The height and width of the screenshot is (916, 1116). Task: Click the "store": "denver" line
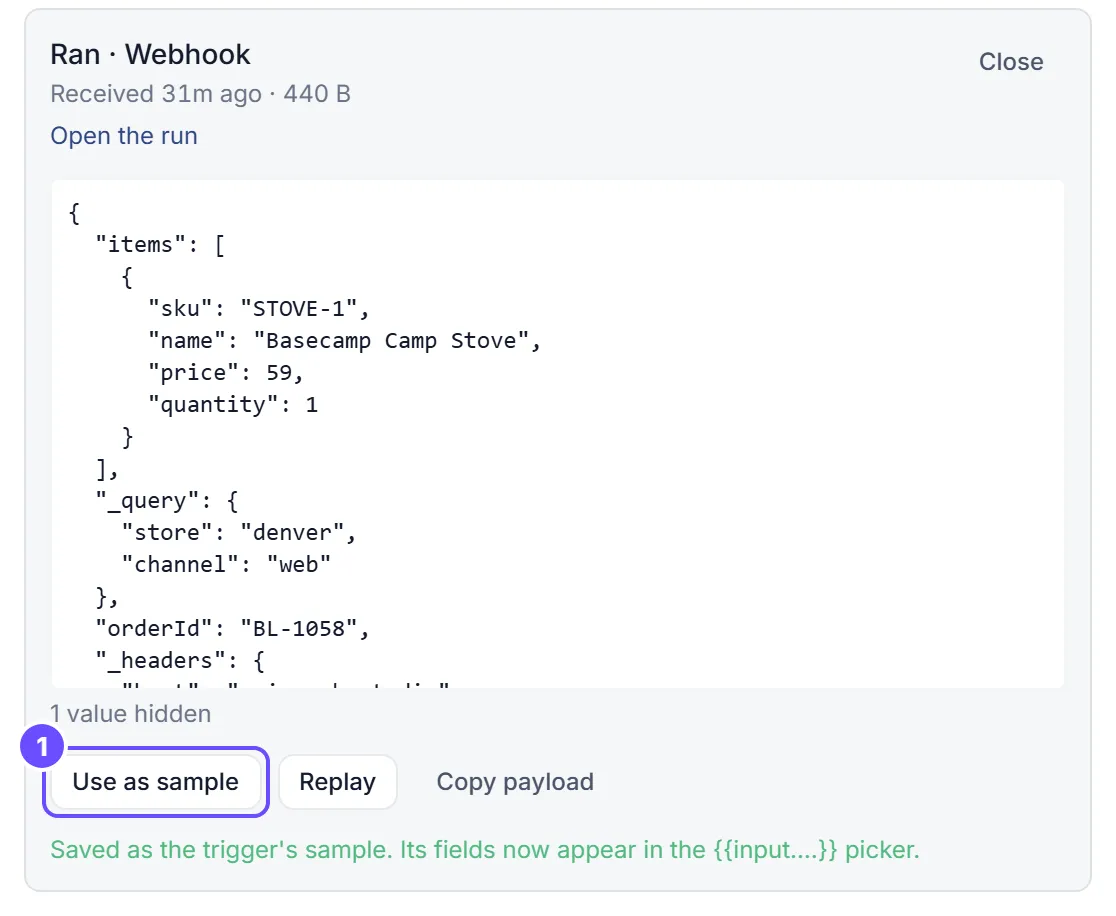point(238,533)
